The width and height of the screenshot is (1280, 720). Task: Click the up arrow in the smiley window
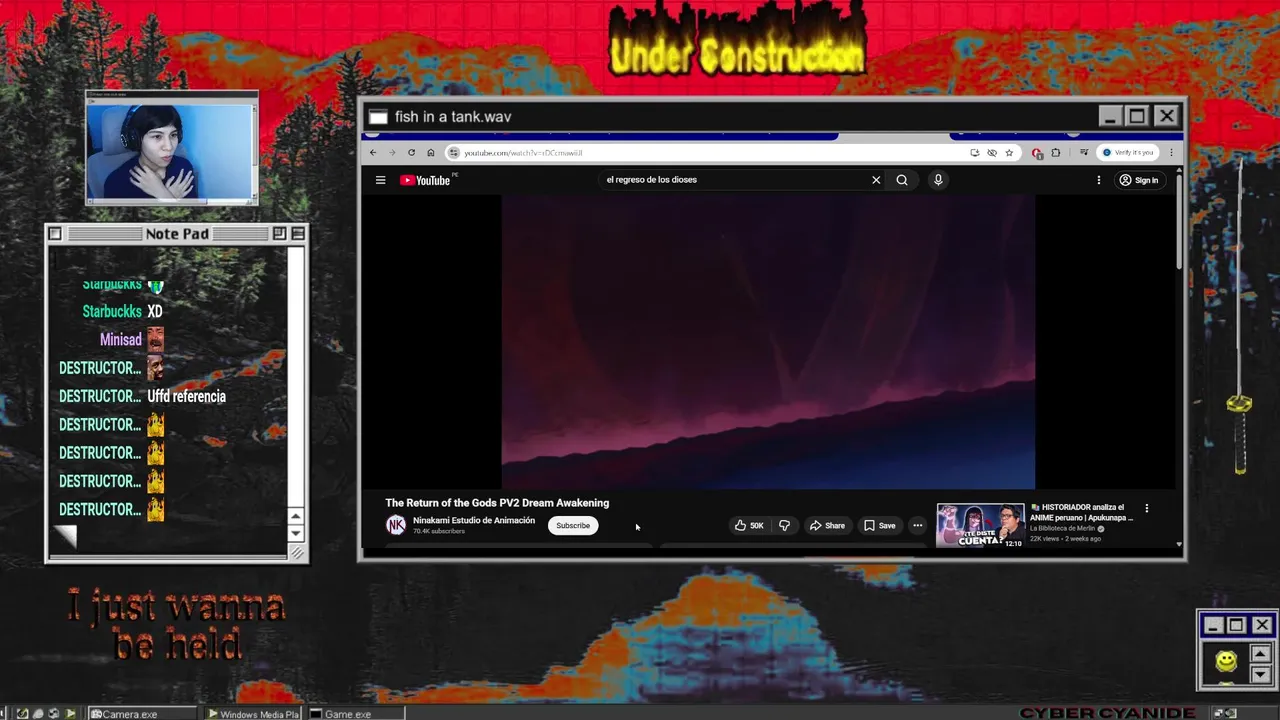tap(1260, 653)
